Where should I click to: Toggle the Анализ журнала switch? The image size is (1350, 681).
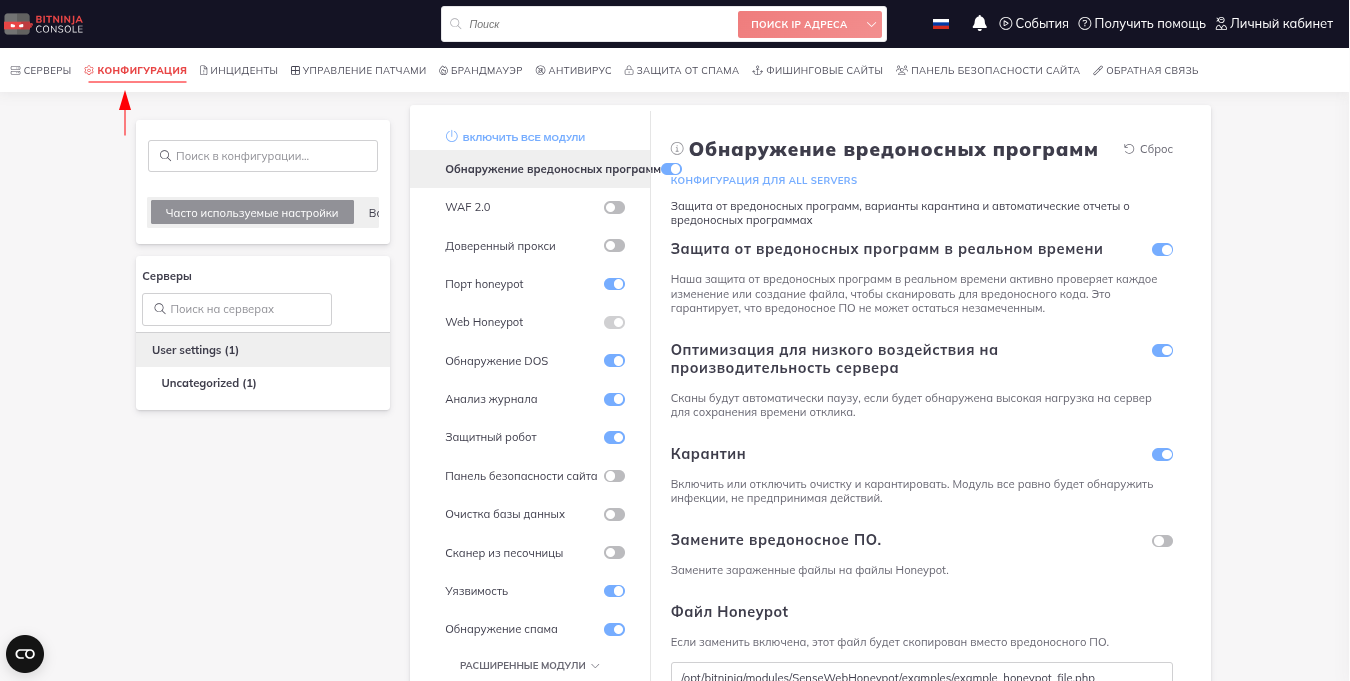[614, 399]
